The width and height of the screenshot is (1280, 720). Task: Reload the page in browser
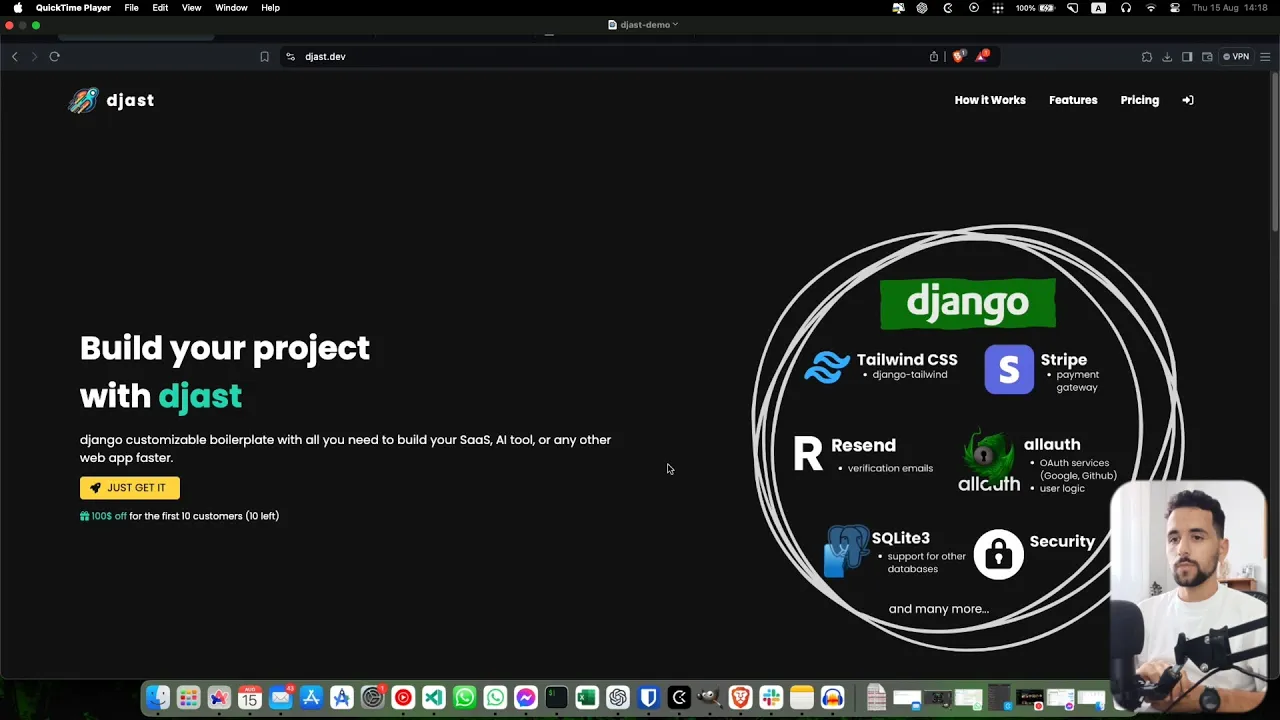coord(55,57)
